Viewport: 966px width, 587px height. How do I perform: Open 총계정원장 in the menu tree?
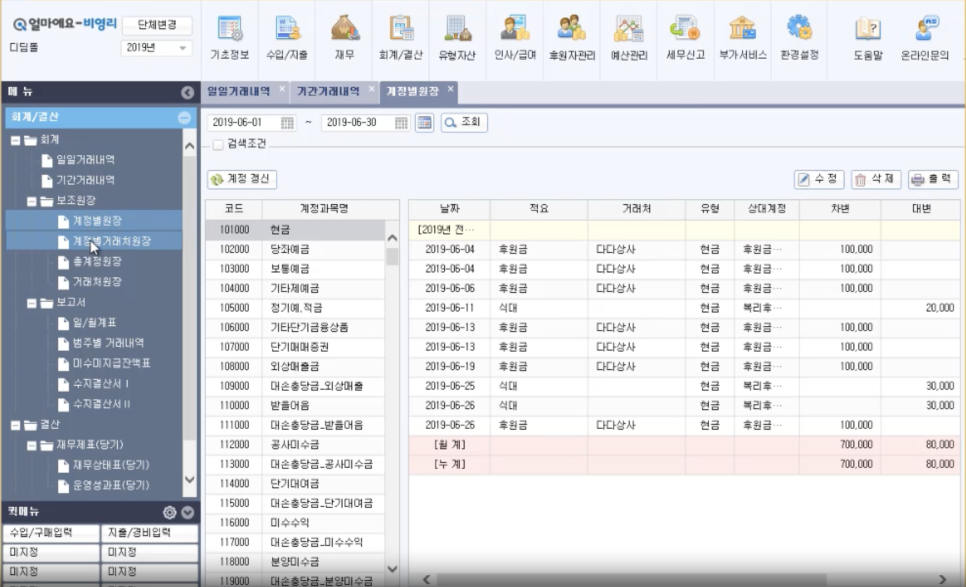pos(97,261)
